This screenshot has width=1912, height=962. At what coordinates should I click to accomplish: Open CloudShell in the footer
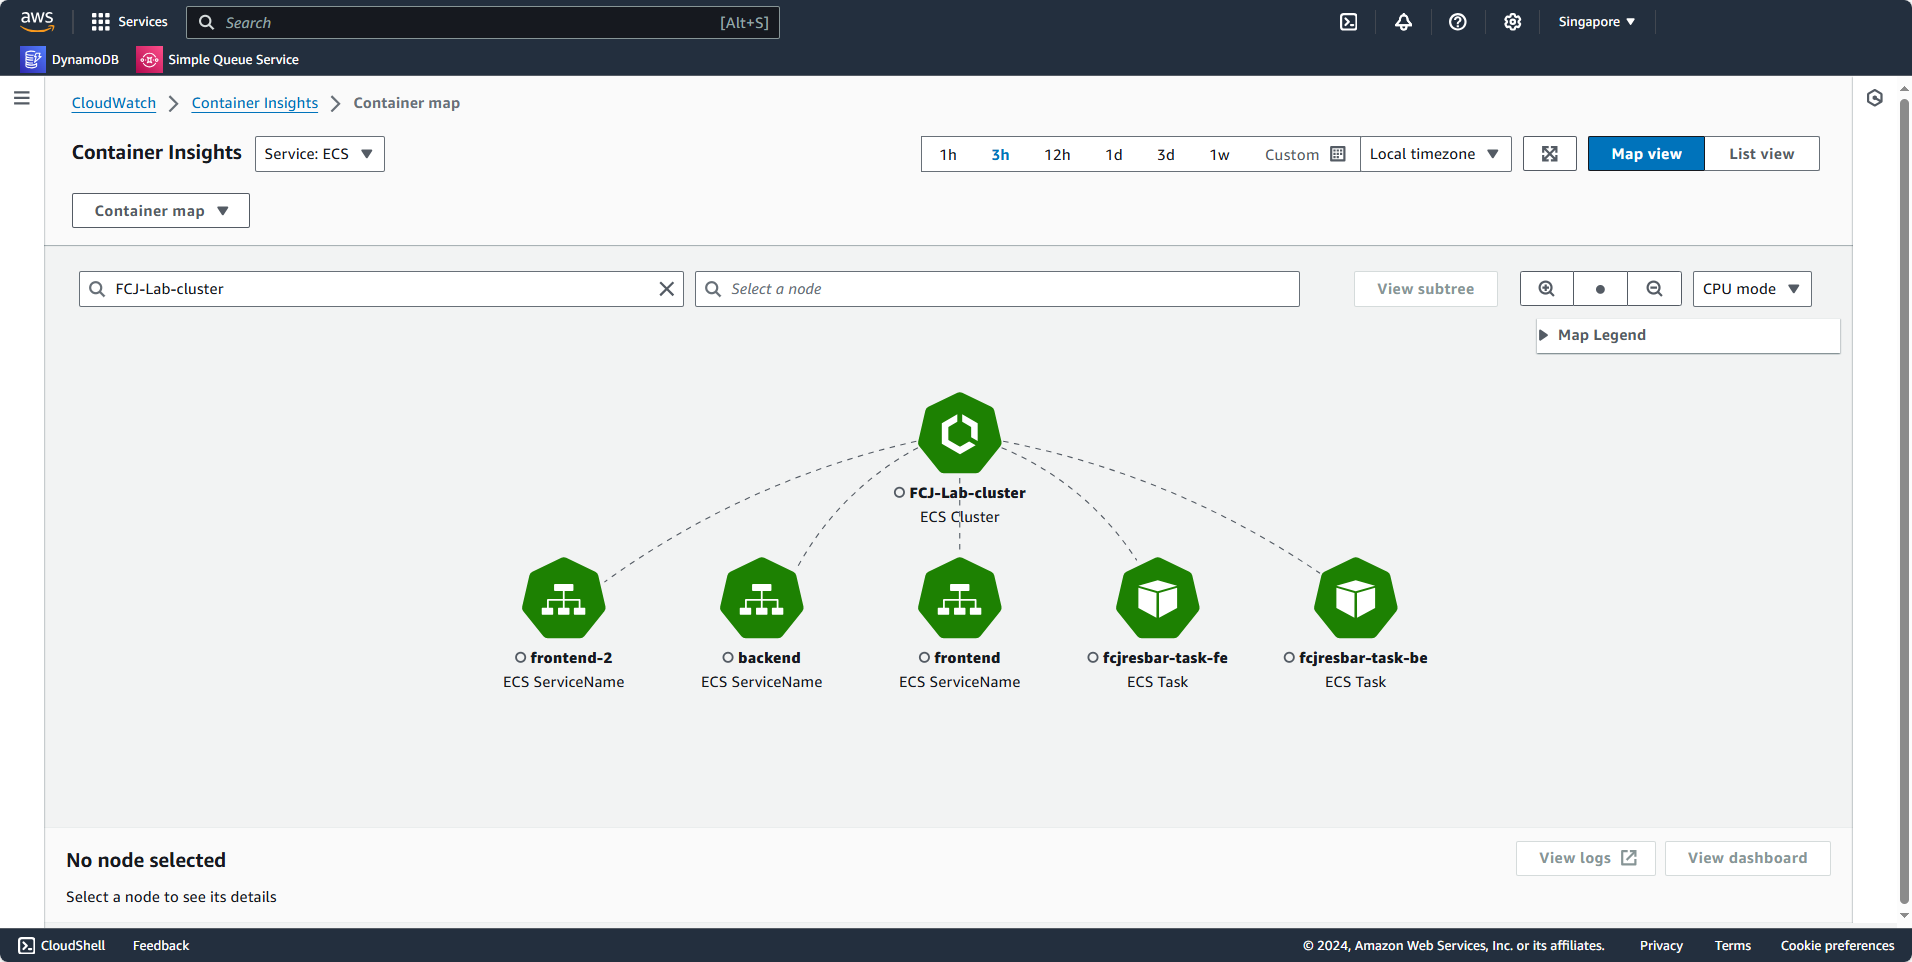[62, 945]
